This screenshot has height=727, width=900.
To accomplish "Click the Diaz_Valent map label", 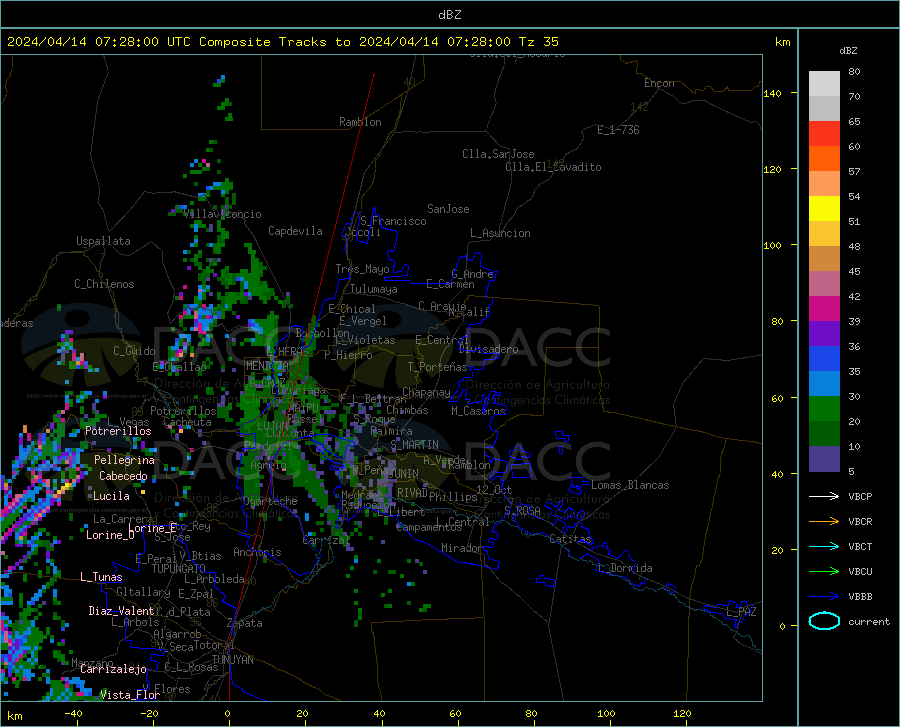I will coord(121,611).
